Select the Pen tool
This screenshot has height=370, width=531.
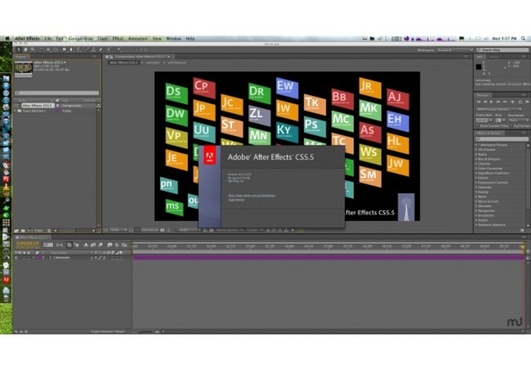coord(71,50)
